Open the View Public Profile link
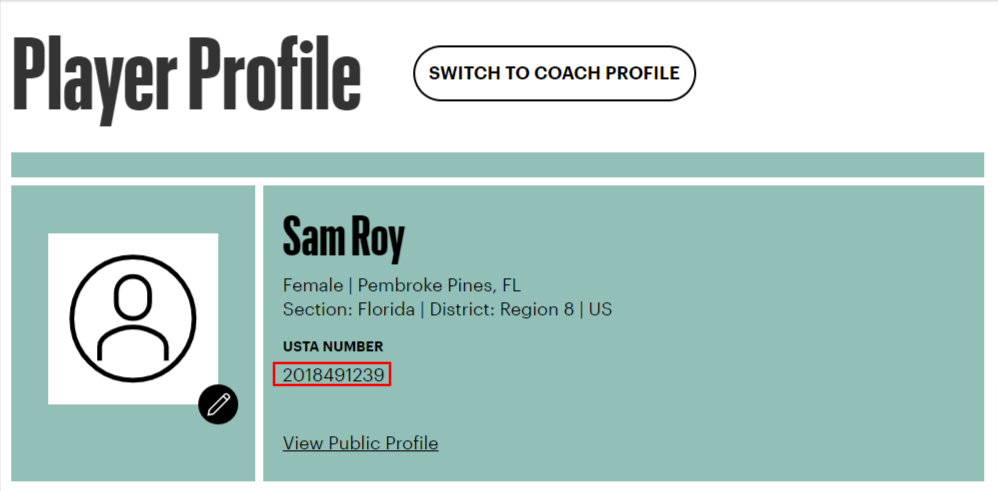The height and width of the screenshot is (491, 998). click(360, 443)
